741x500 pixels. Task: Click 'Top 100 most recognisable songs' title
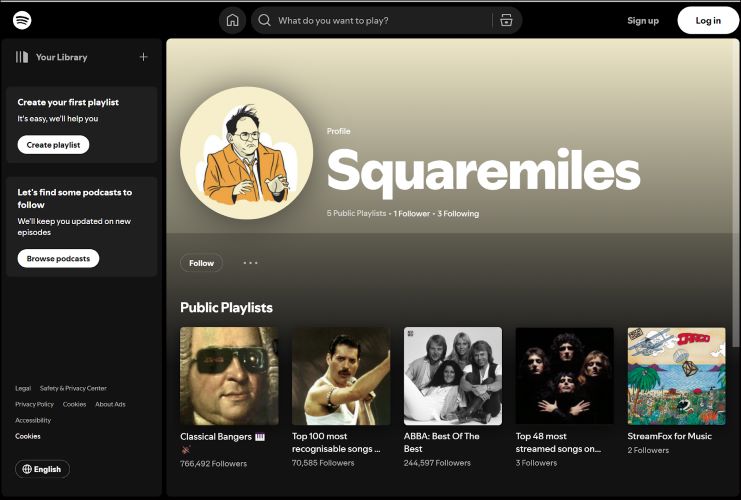[336, 442]
